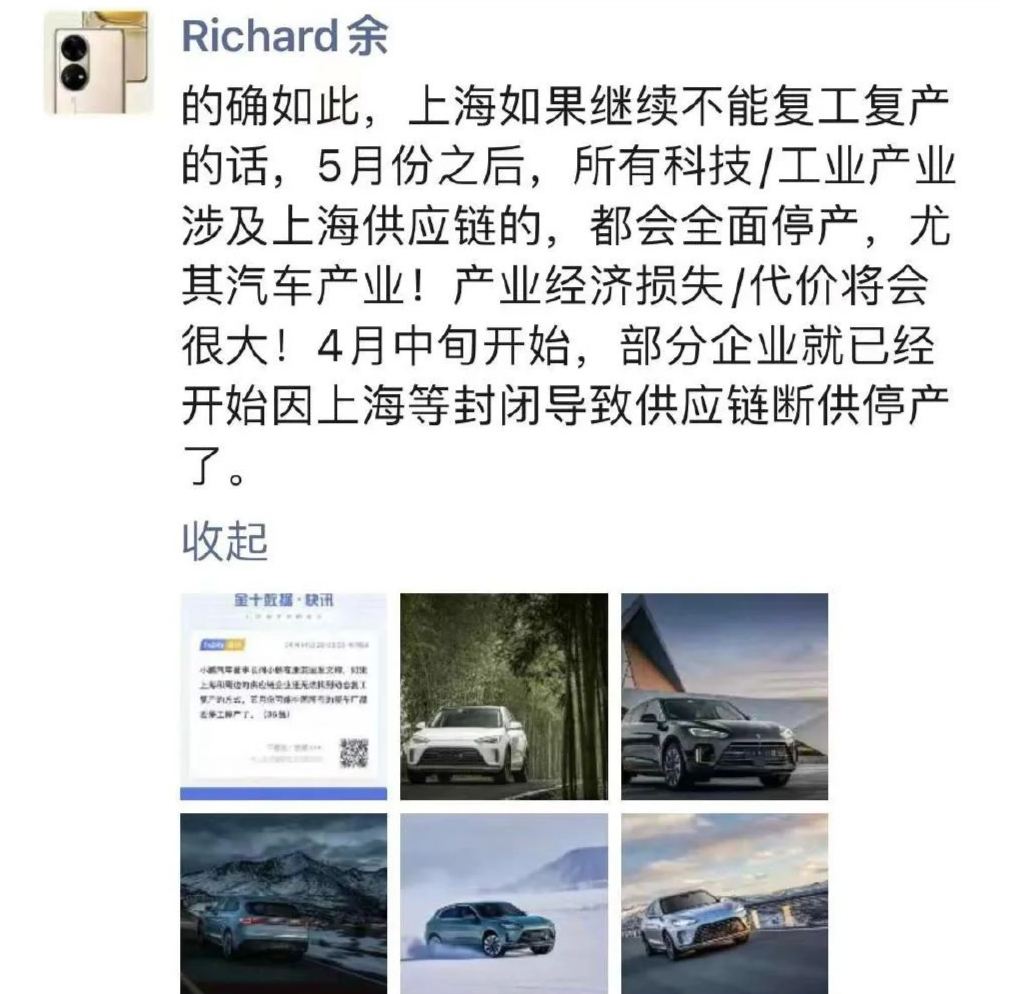Viewport: 1009px width, 994px height.
Task: Select the post line starting 的确如此
Action: 566,106
